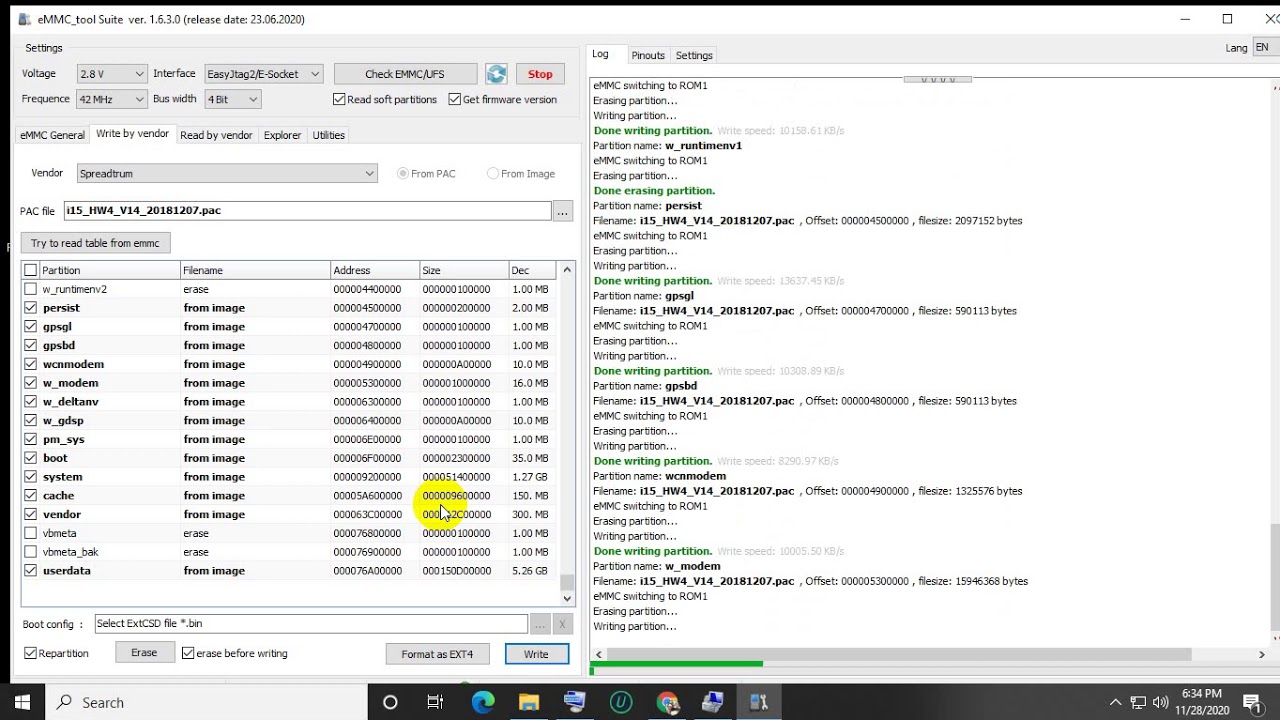Click the Write button

pos(536,654)
